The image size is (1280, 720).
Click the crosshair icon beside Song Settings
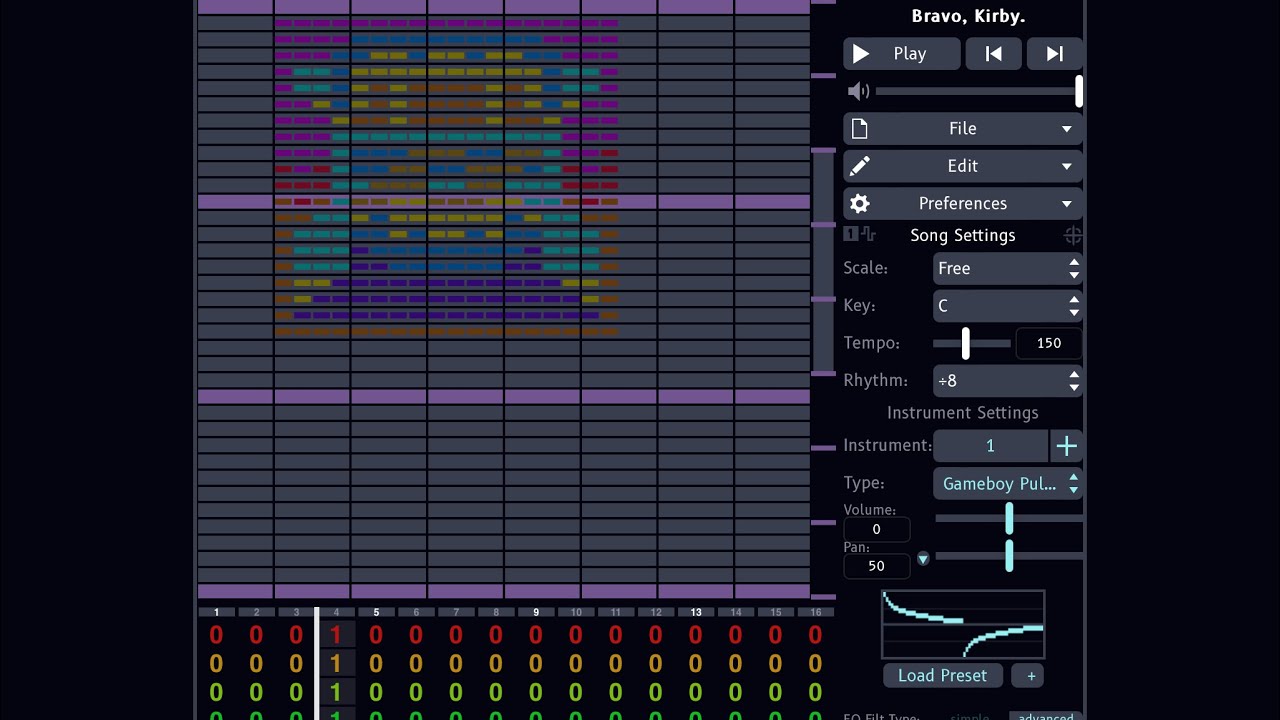click(1073, 236)
